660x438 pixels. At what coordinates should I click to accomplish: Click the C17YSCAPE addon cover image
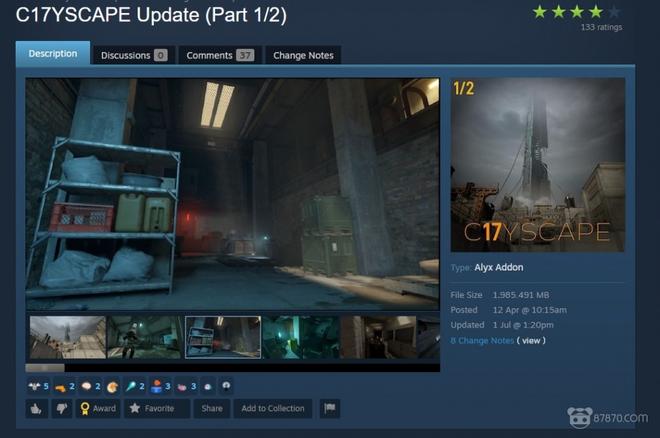pos(538,165)
